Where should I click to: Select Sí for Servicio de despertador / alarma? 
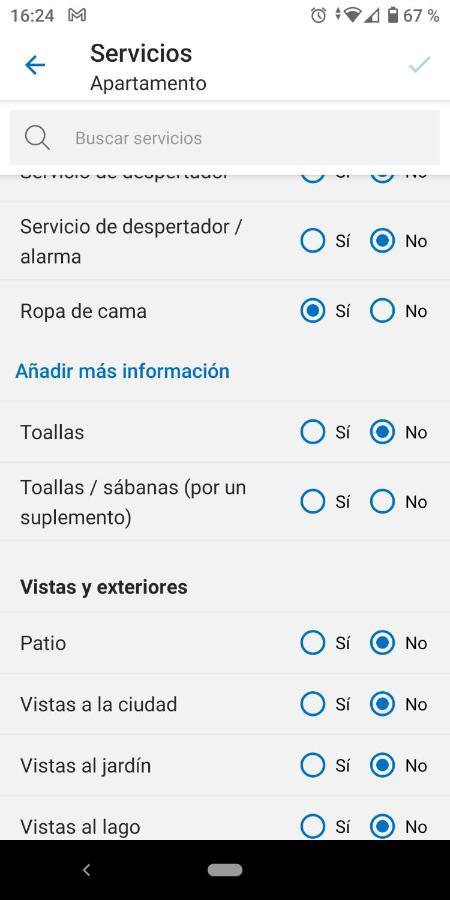pos(313,241)
